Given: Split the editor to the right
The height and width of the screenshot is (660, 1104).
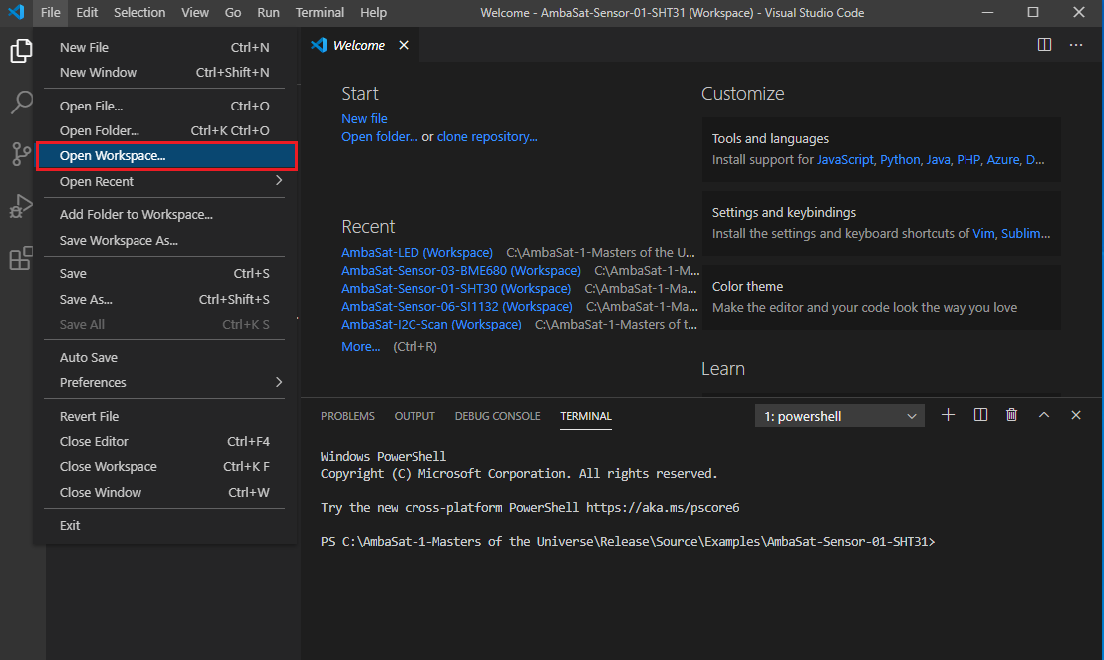Looking at the screenshot, I should [x=1044, y=45].
